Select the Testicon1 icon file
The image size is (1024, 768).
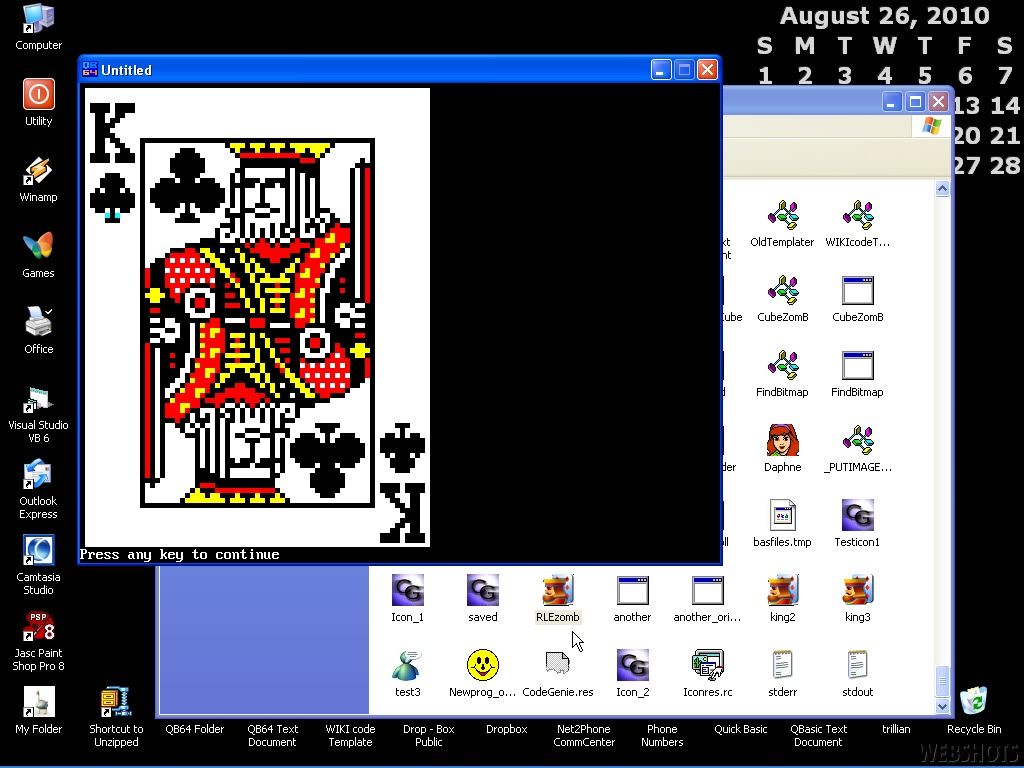857,524
